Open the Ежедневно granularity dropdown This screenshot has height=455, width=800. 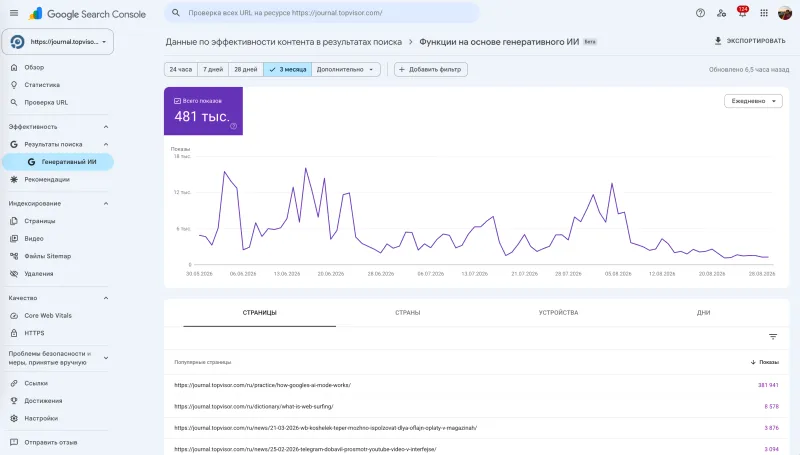click(x=753, y=101)
